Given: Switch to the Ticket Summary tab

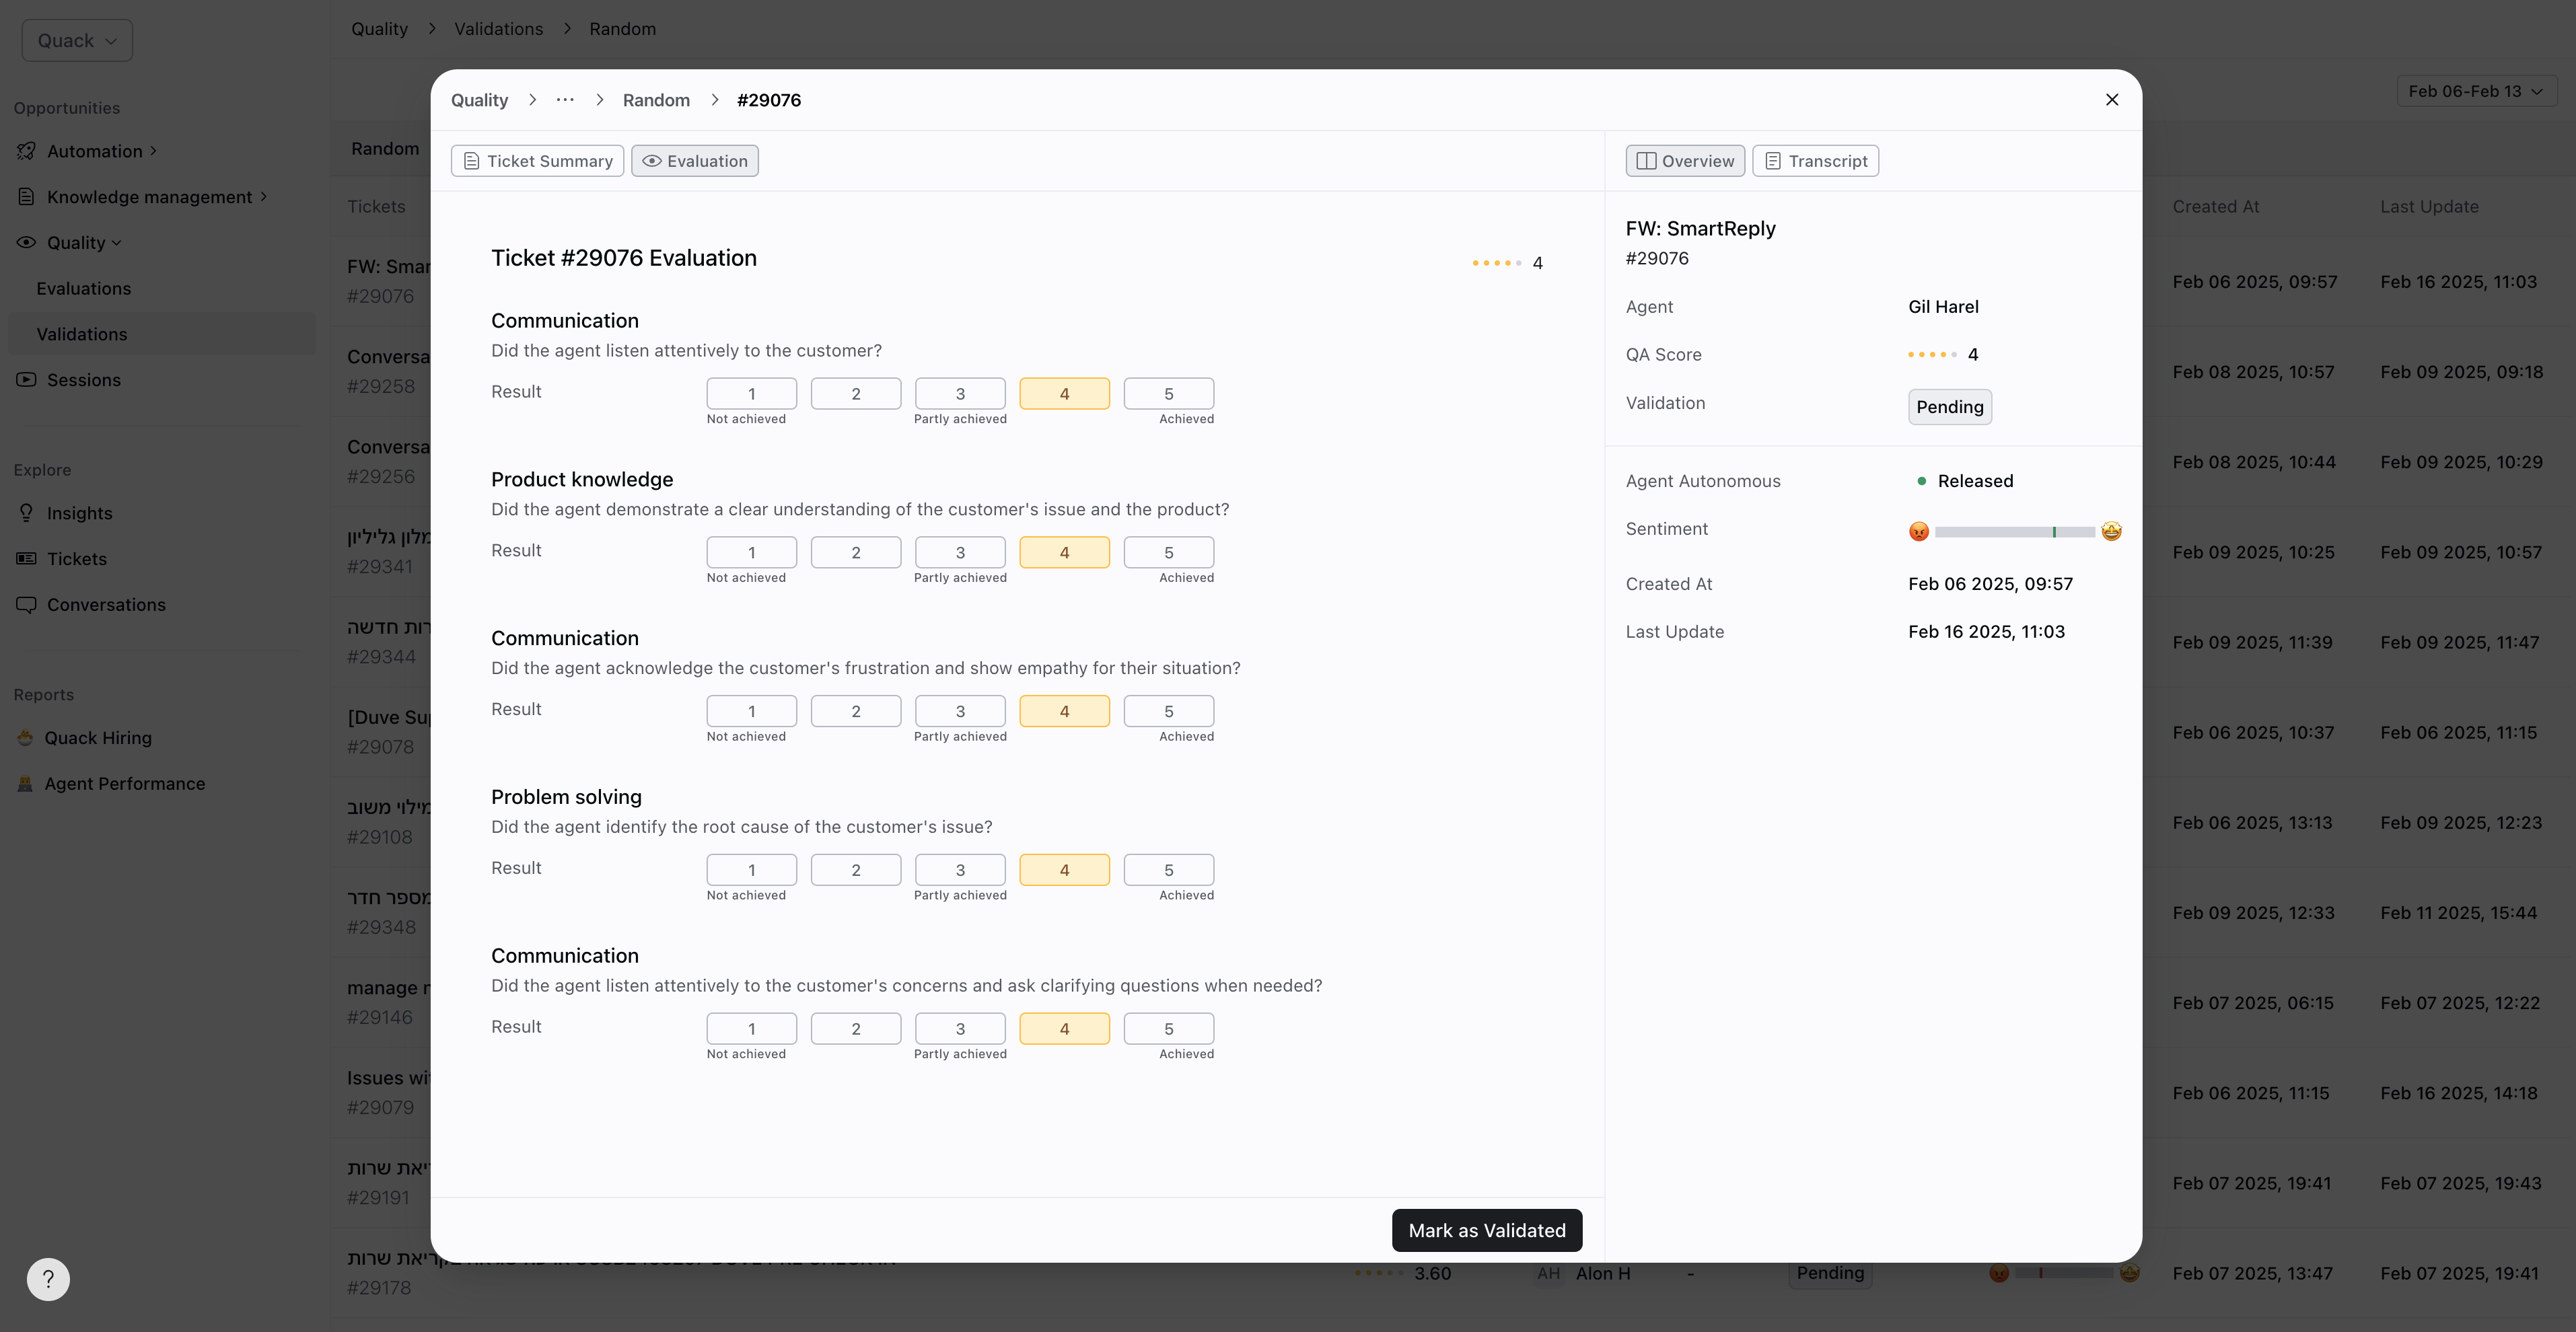Looking at the screenshot, I should click(537, 161).
